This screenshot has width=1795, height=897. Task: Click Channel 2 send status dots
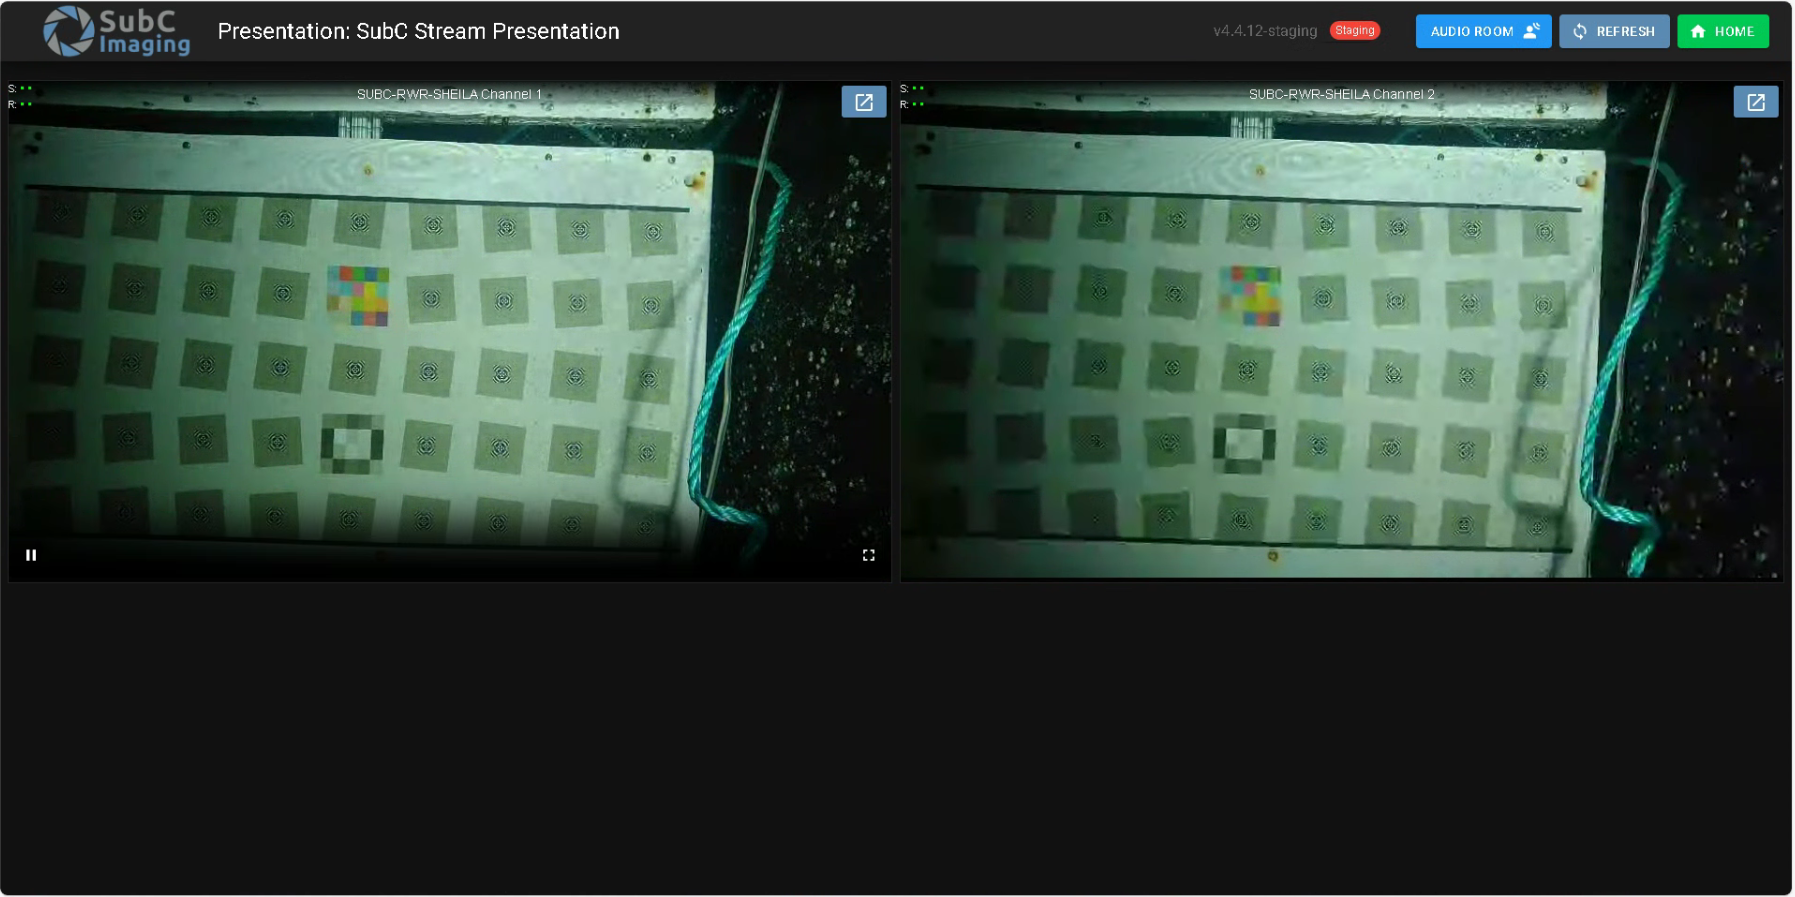coord(918,89)
